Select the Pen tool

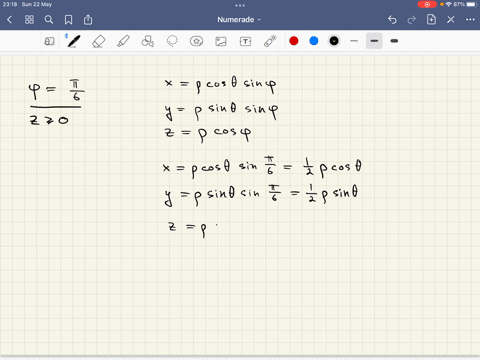74,41
